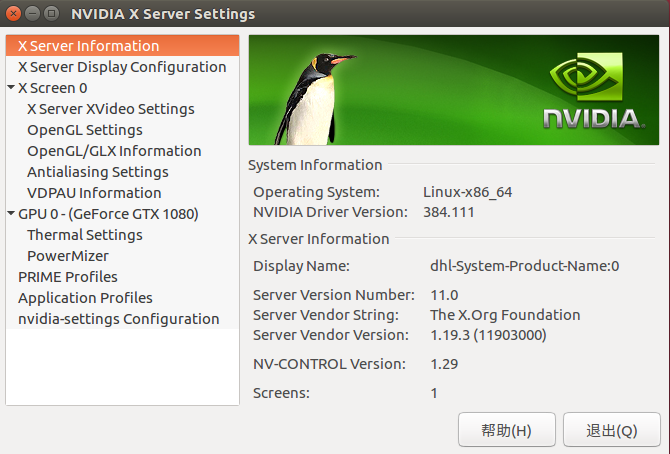
Task: Open OpenGL Settings page
Action: [x=85, y=130]
